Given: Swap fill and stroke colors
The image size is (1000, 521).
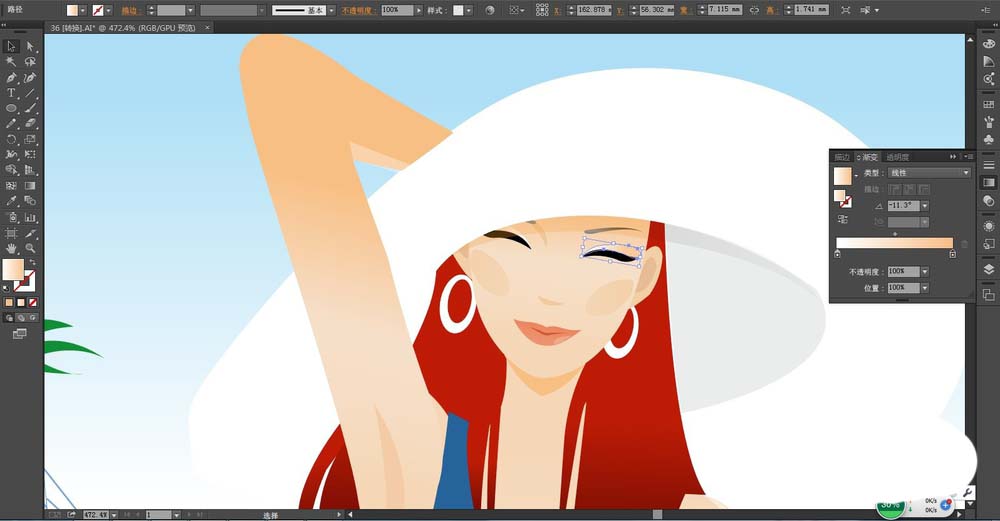Looking at the screenshot, I should click(x=32, y=262).
